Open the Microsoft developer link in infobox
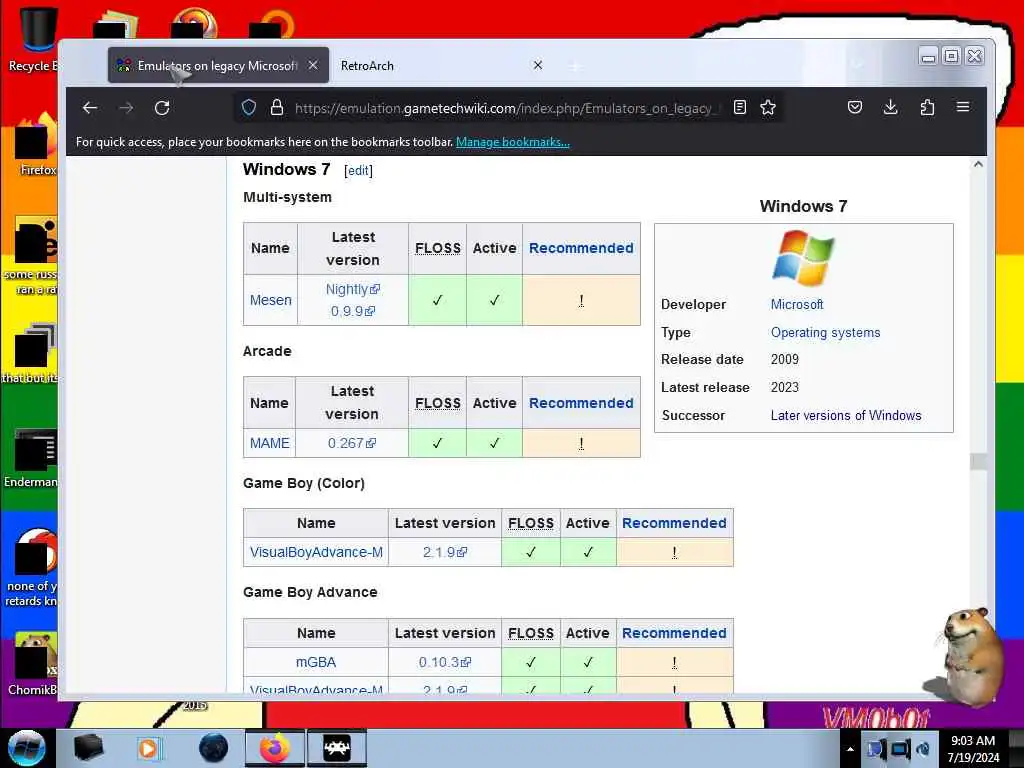This screenshot has height=768, width=1024. (797, 304)
